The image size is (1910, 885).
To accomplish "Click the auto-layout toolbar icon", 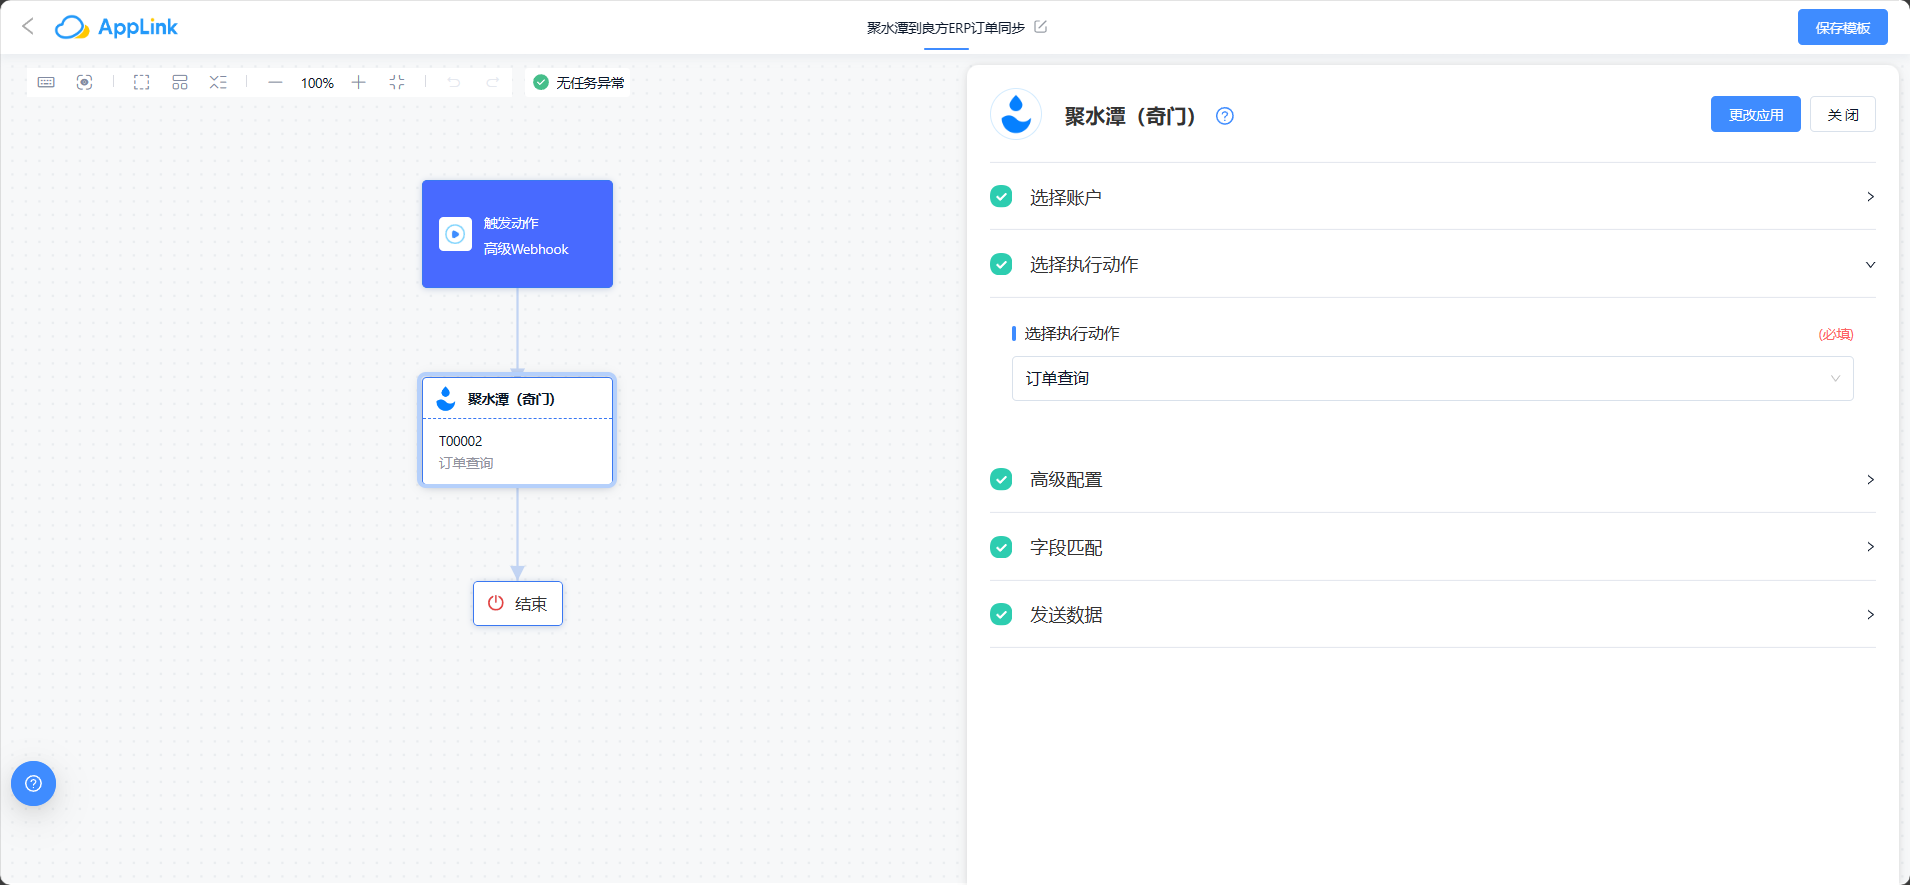I will (x=180, y=82).
